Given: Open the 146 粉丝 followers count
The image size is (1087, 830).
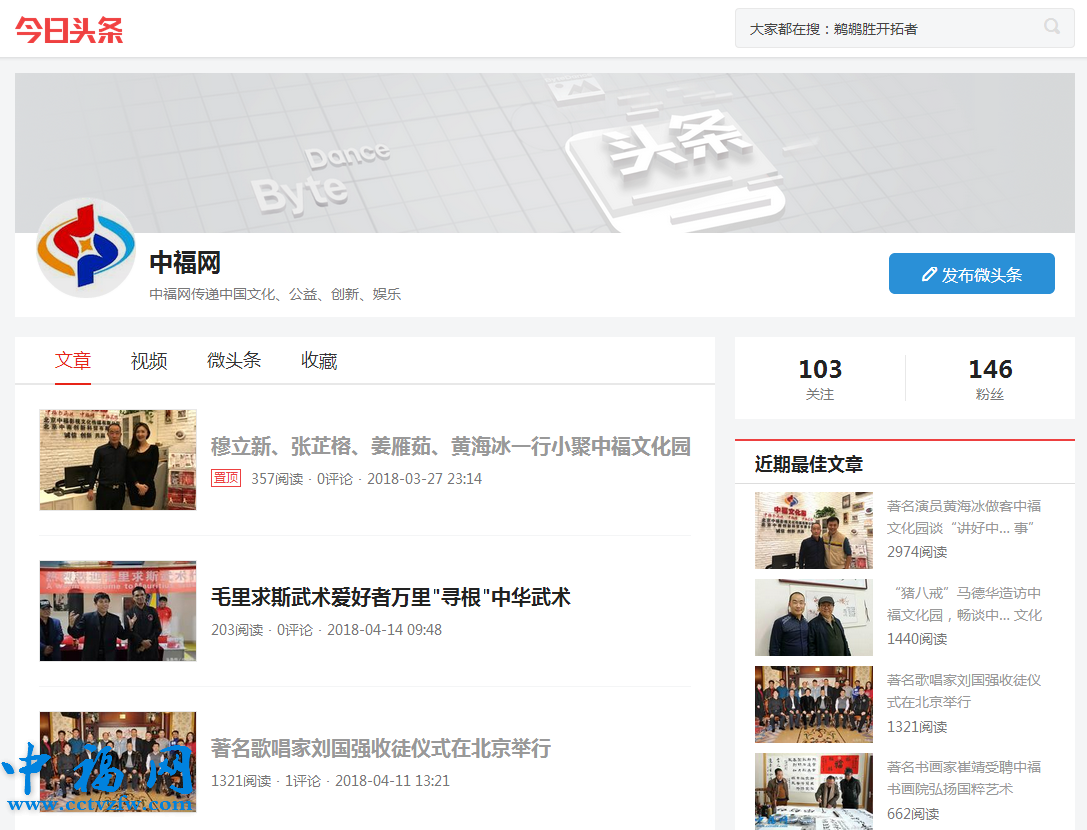Looking at the screenshot, I should tap(990, 379).
